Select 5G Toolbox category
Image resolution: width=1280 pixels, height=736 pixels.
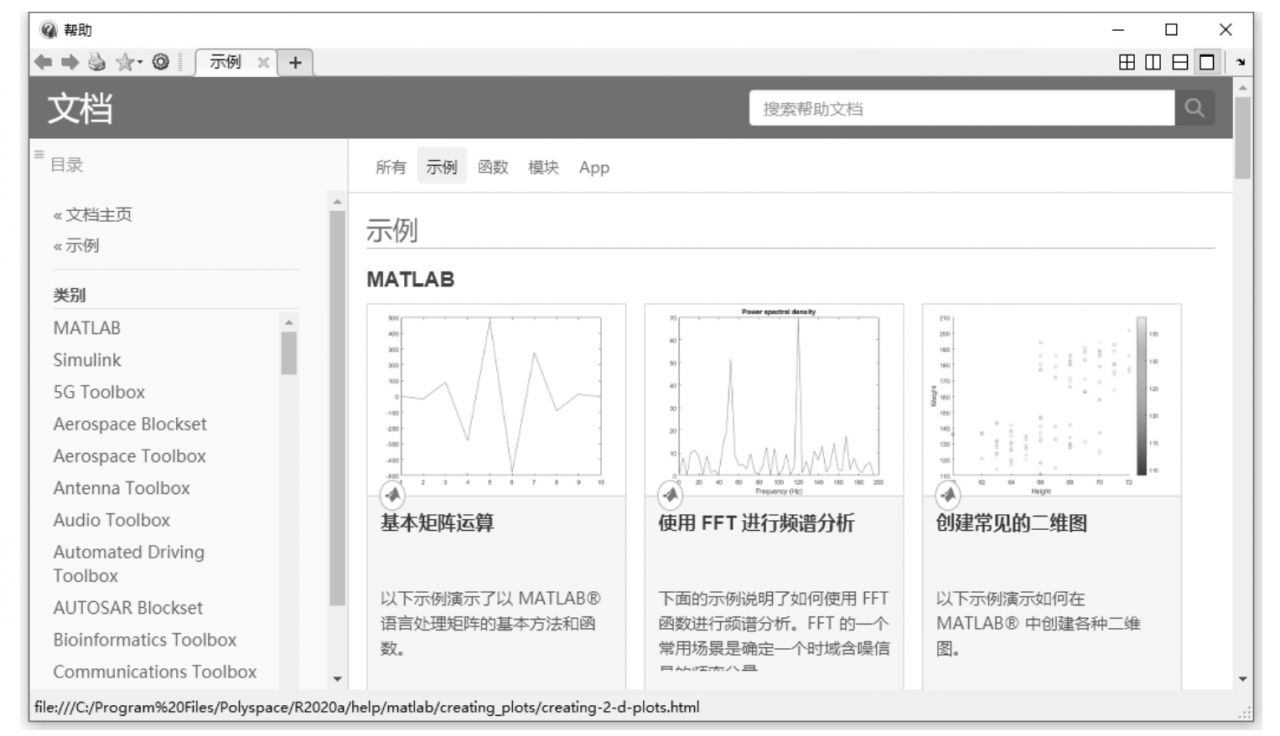click(x=99, y=392)
